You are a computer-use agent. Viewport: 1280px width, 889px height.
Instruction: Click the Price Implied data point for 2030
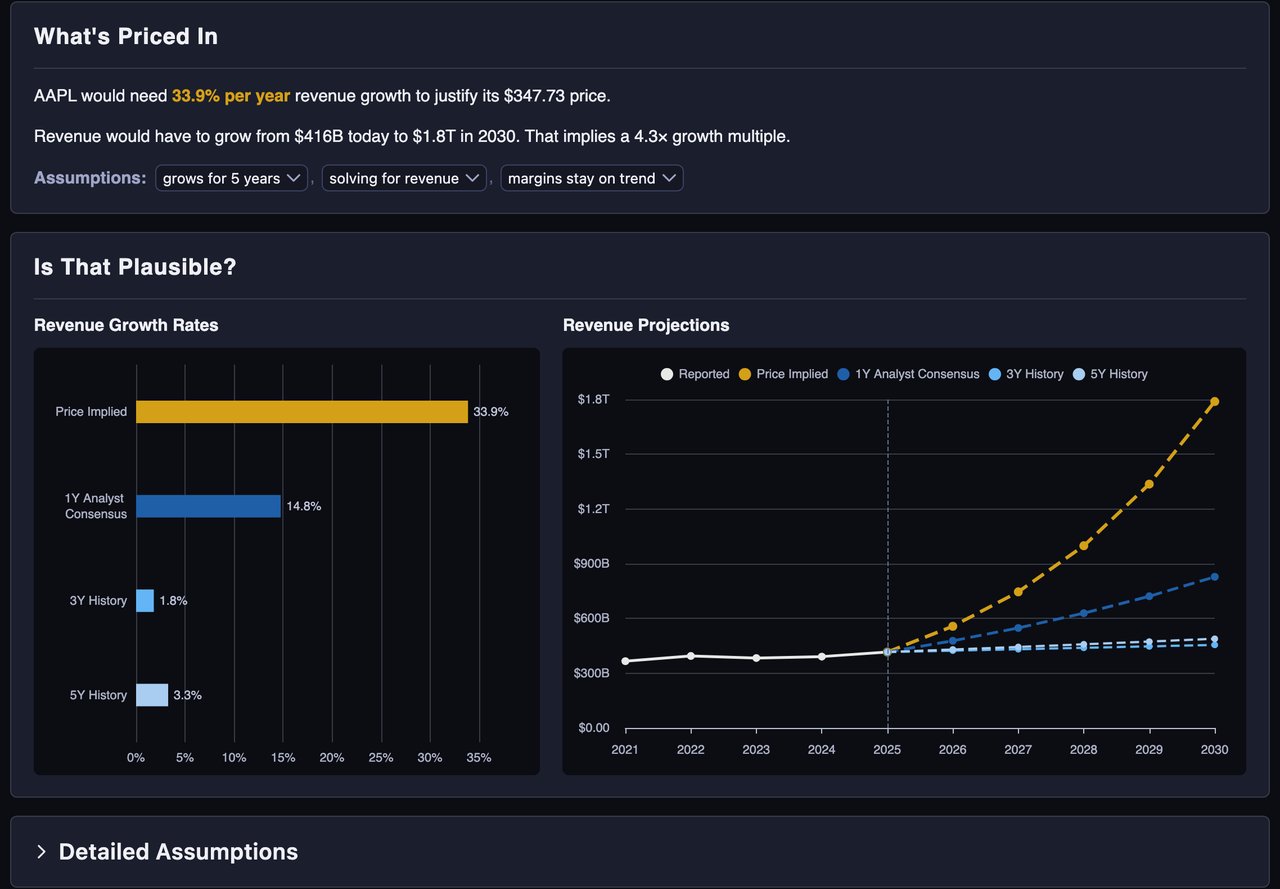[1215, 402]
